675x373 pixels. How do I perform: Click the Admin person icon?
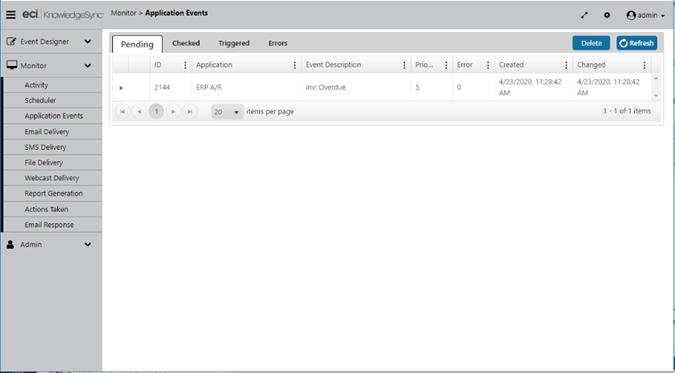click(x=10, y=244)
